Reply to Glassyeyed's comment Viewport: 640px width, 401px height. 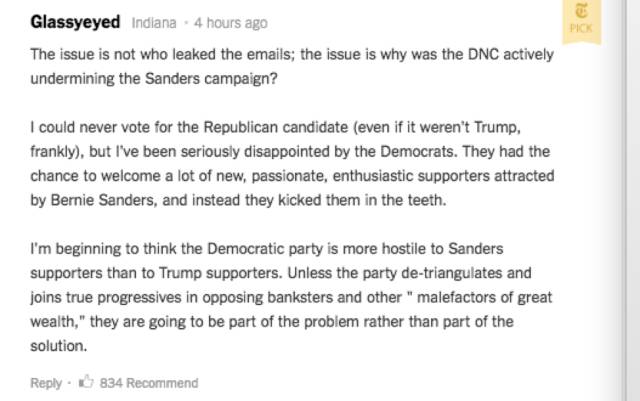coord(45,382)
